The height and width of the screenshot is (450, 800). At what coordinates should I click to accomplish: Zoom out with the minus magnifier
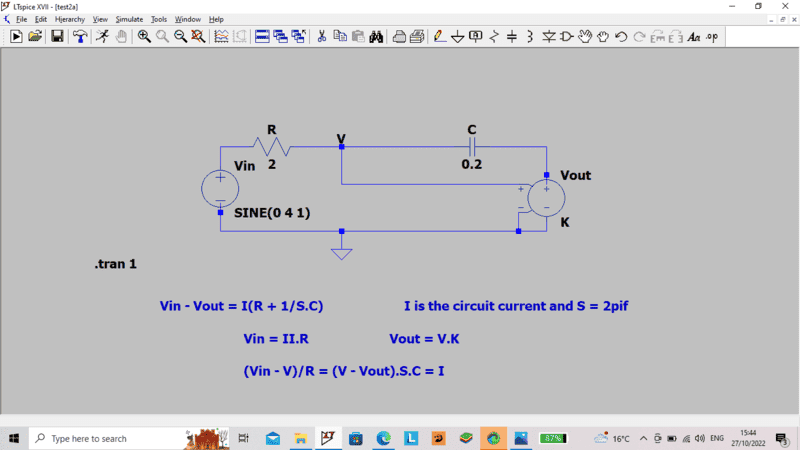180,37
